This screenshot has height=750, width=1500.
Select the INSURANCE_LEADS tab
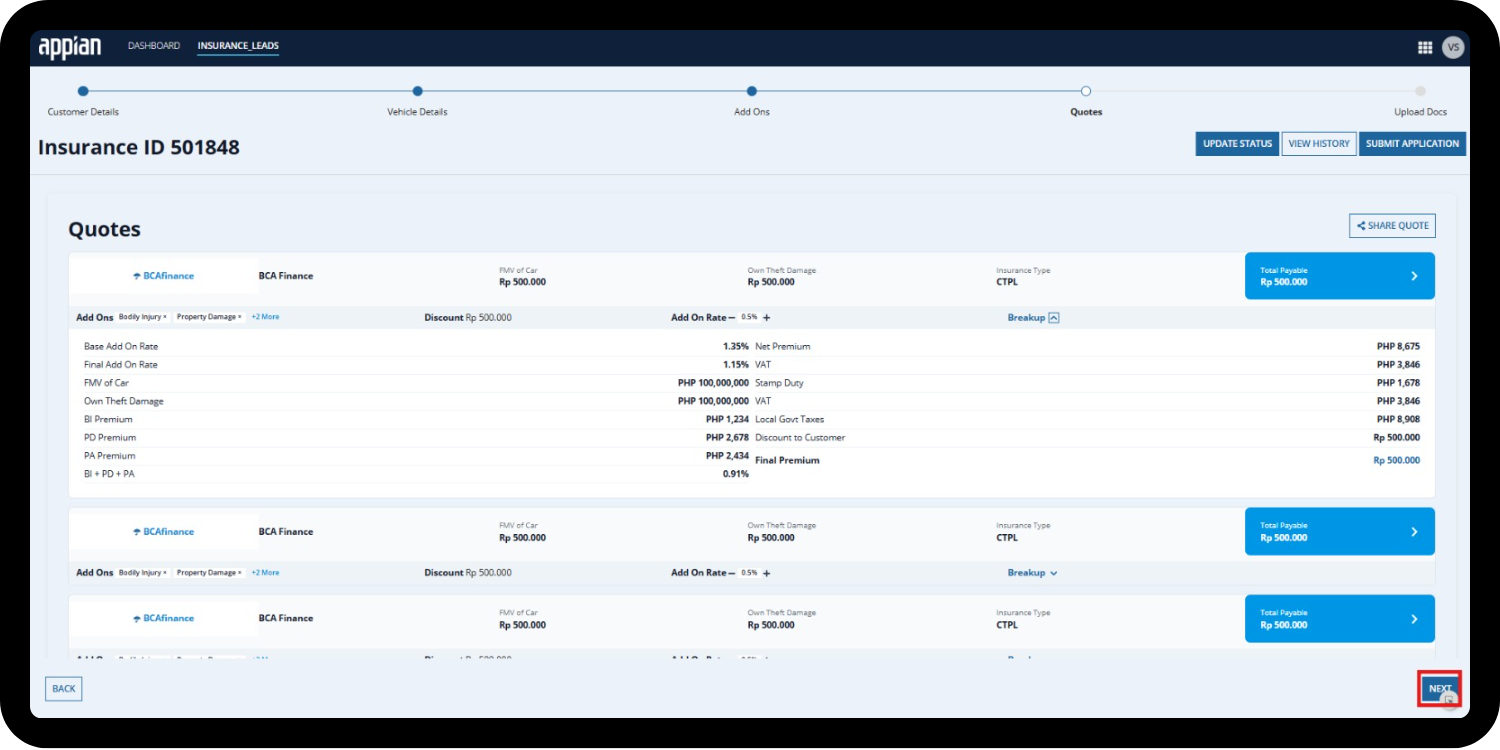point(238,46)
